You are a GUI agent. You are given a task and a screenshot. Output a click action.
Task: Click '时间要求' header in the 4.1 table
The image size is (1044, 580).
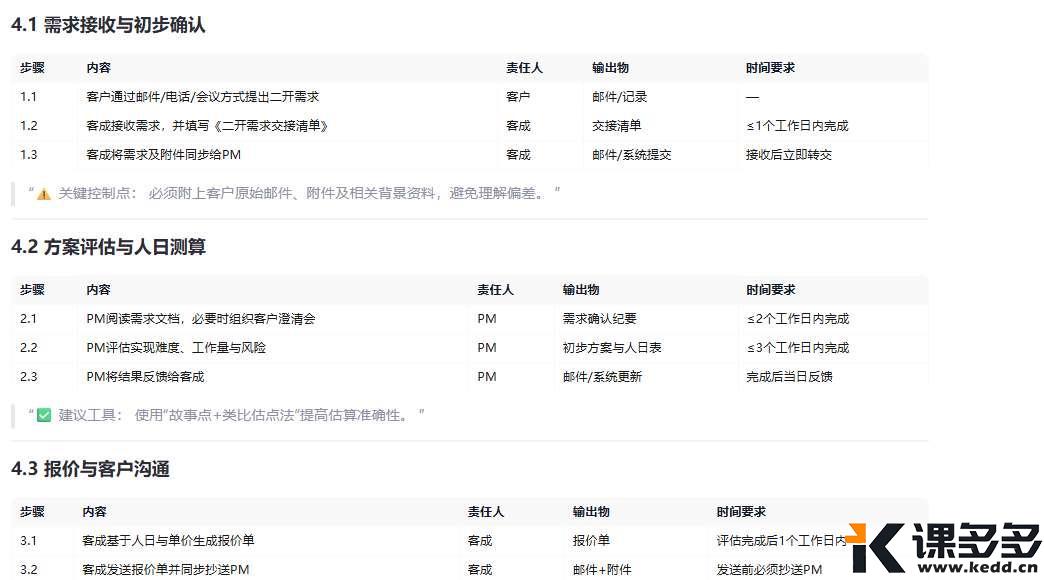770,67
